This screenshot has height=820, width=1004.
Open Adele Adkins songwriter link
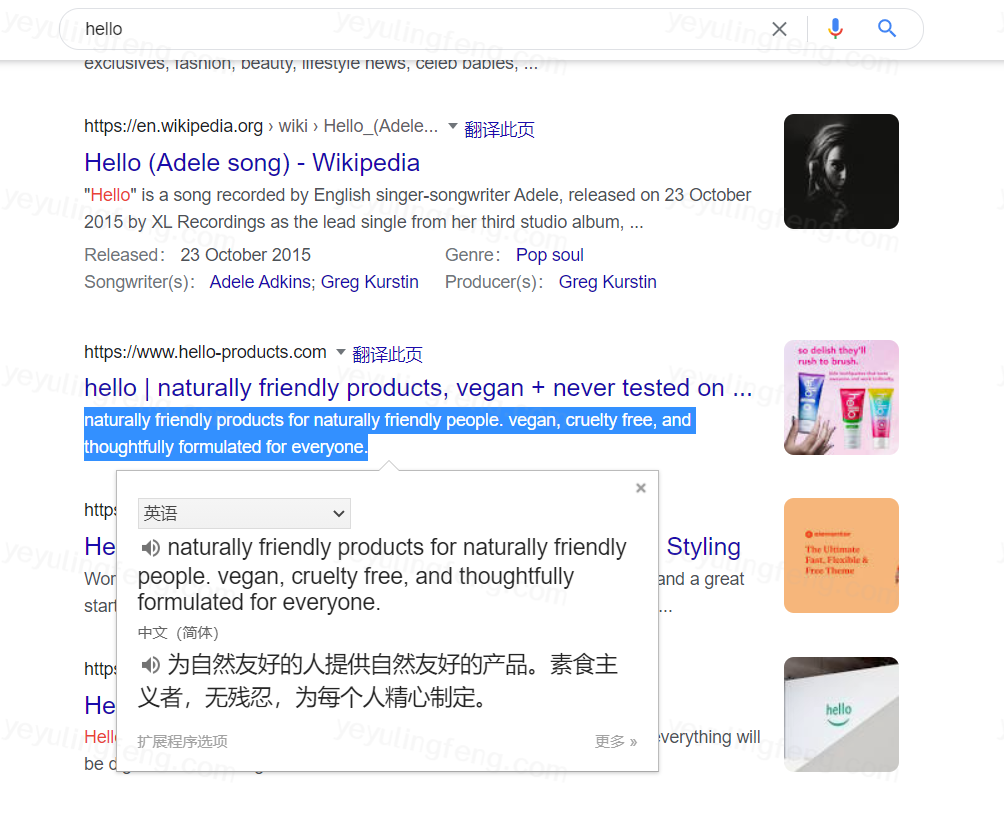(260, 282)
